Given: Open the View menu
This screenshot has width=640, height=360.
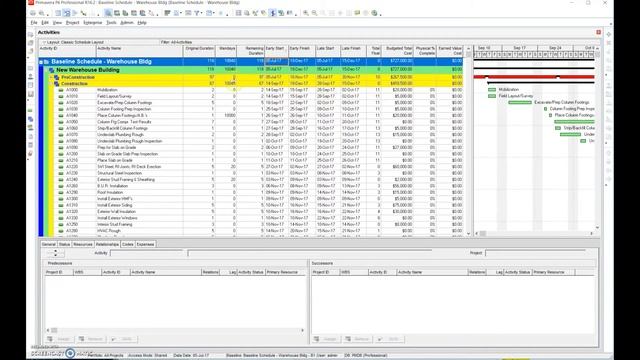Looking at the screenshot, I should (x=58, y=23).
